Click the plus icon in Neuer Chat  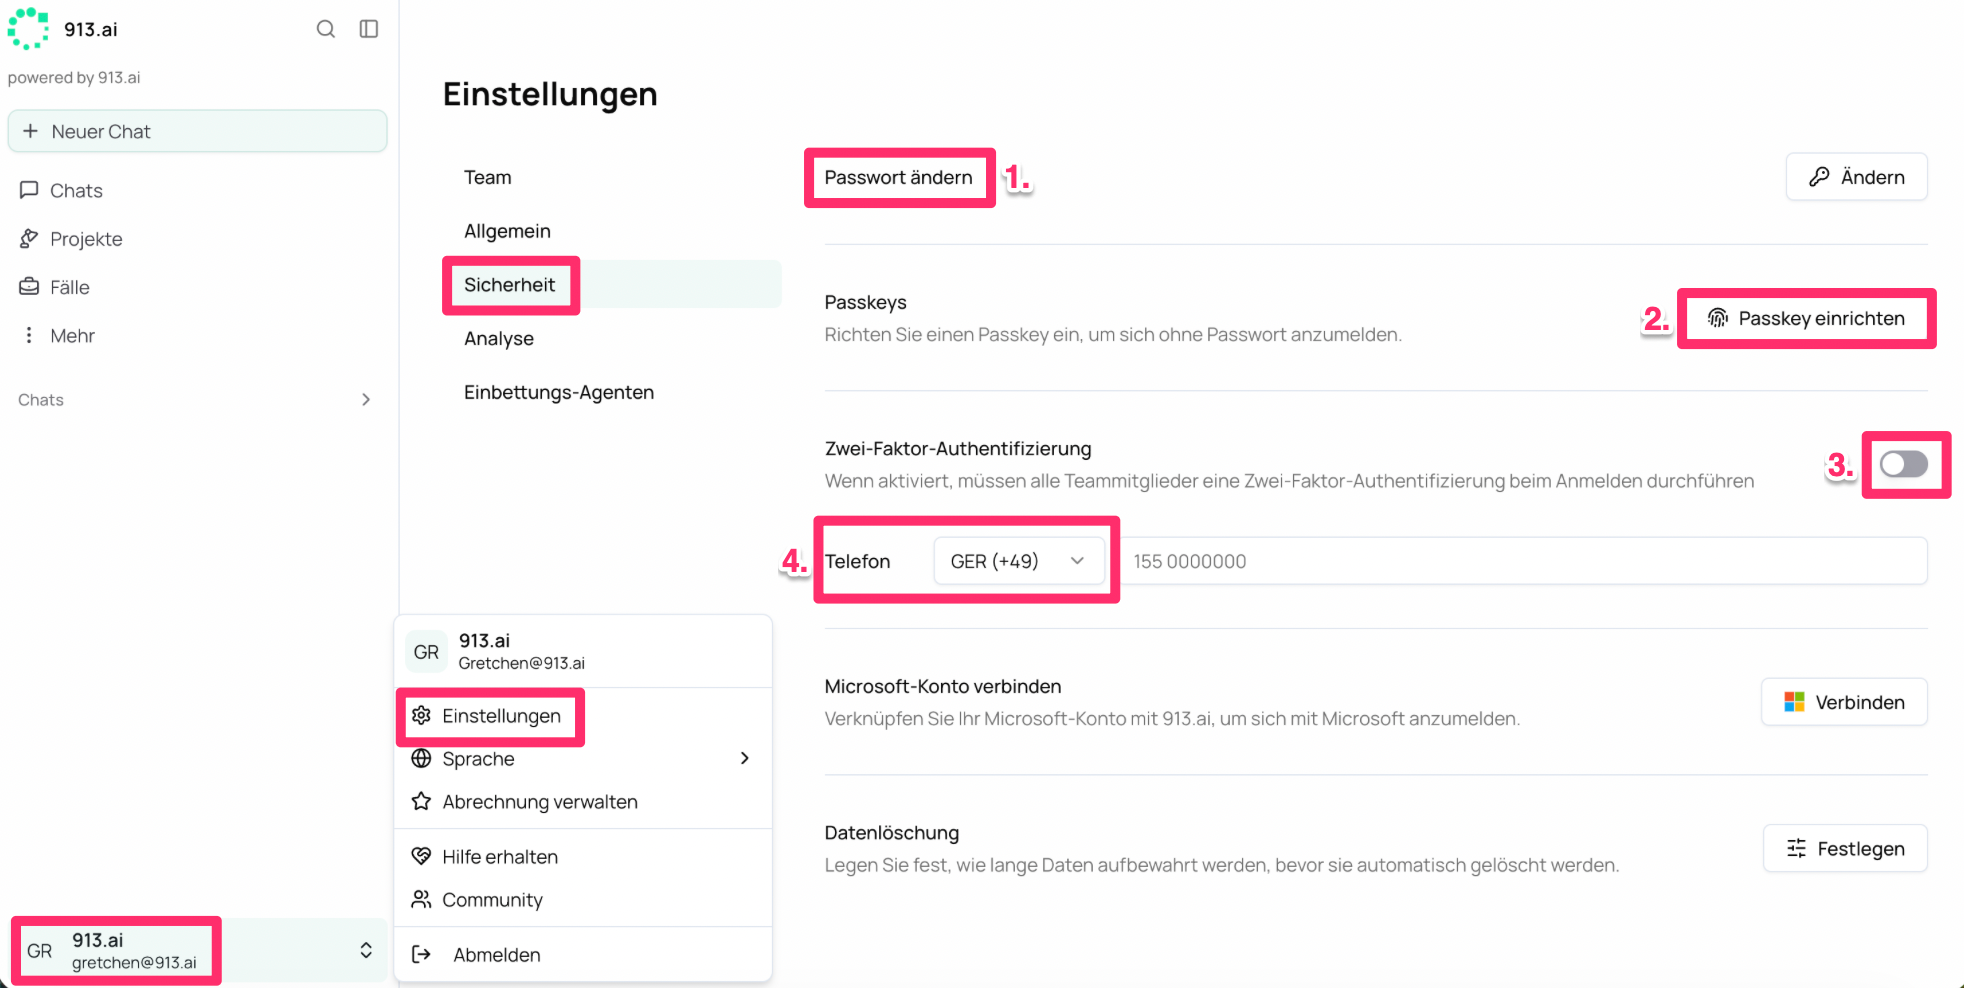(30, 131)
